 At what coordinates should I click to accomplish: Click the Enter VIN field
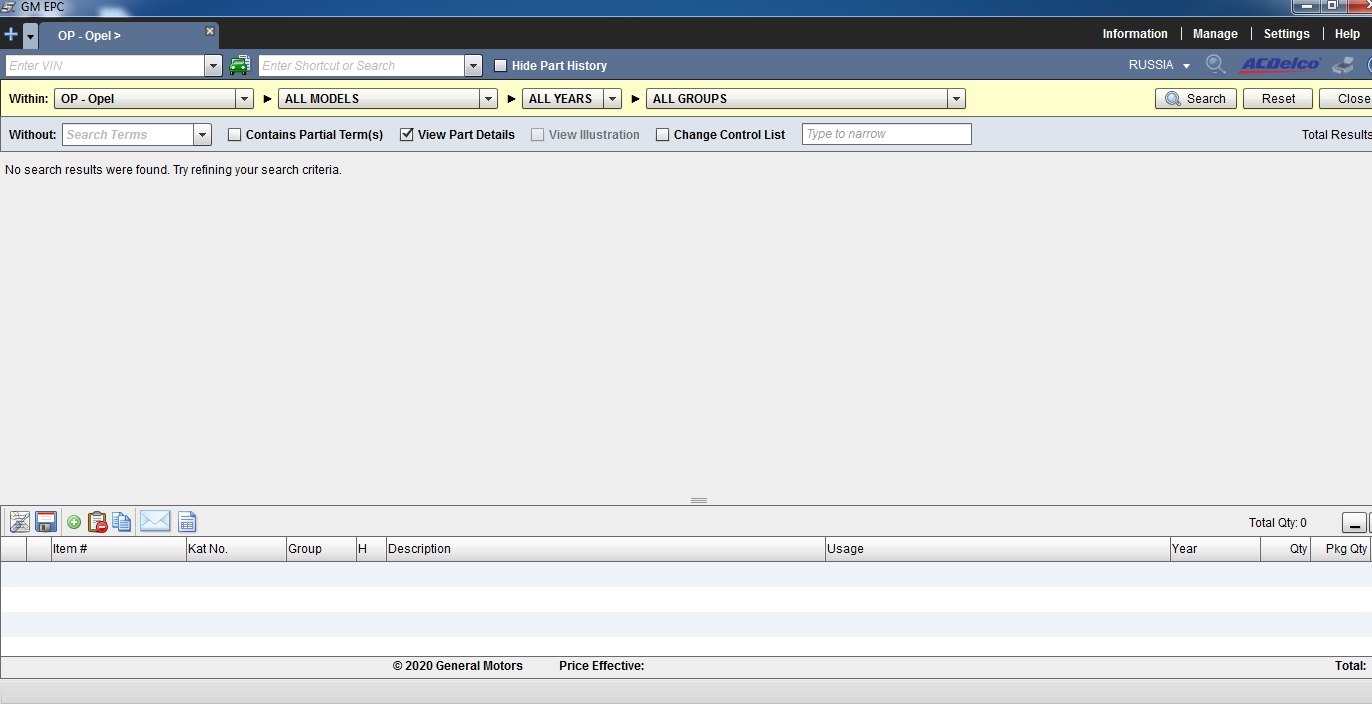tap(105, 66)
